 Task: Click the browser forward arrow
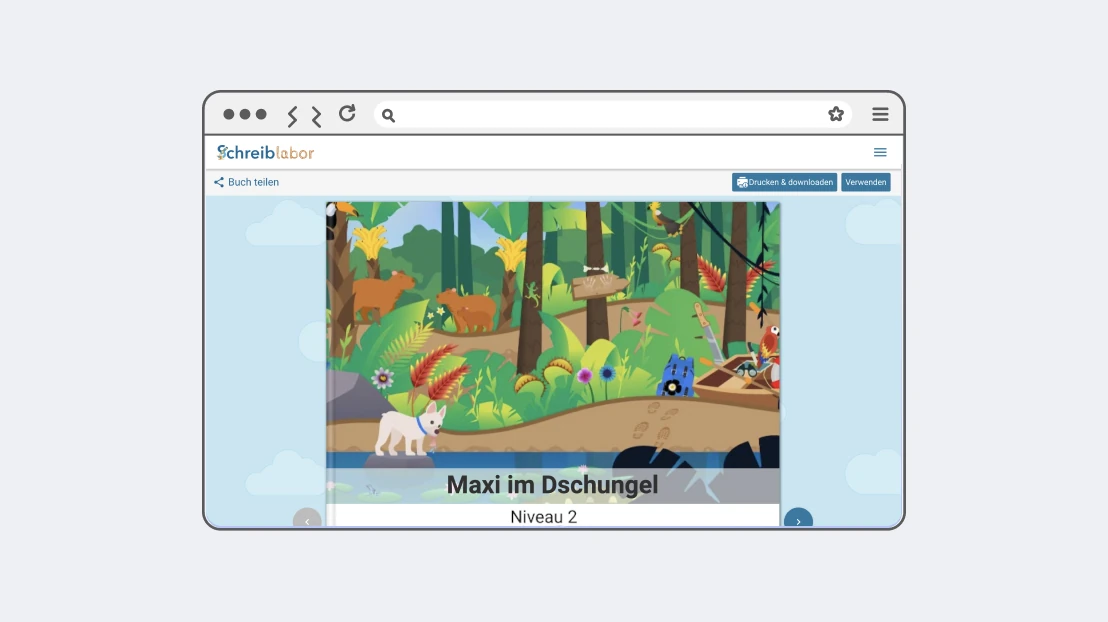pyautogui.click(x=316, y=116)
